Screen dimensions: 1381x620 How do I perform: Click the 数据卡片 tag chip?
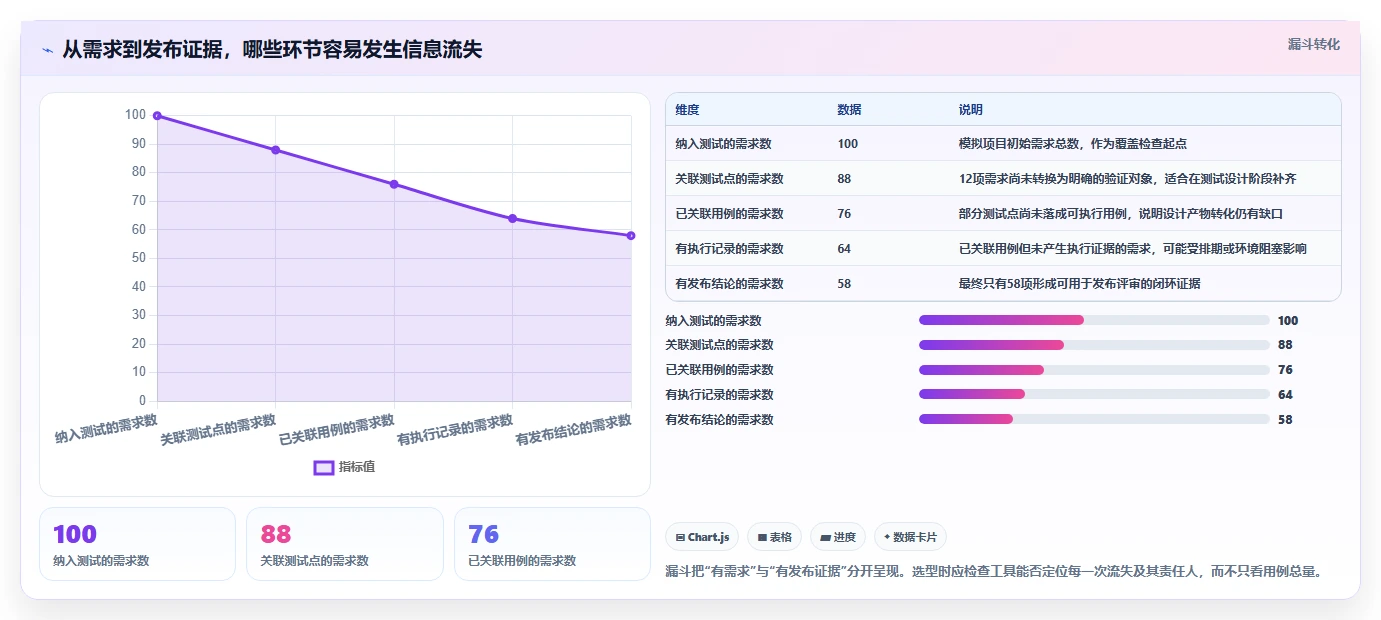[x=910, y=537]
